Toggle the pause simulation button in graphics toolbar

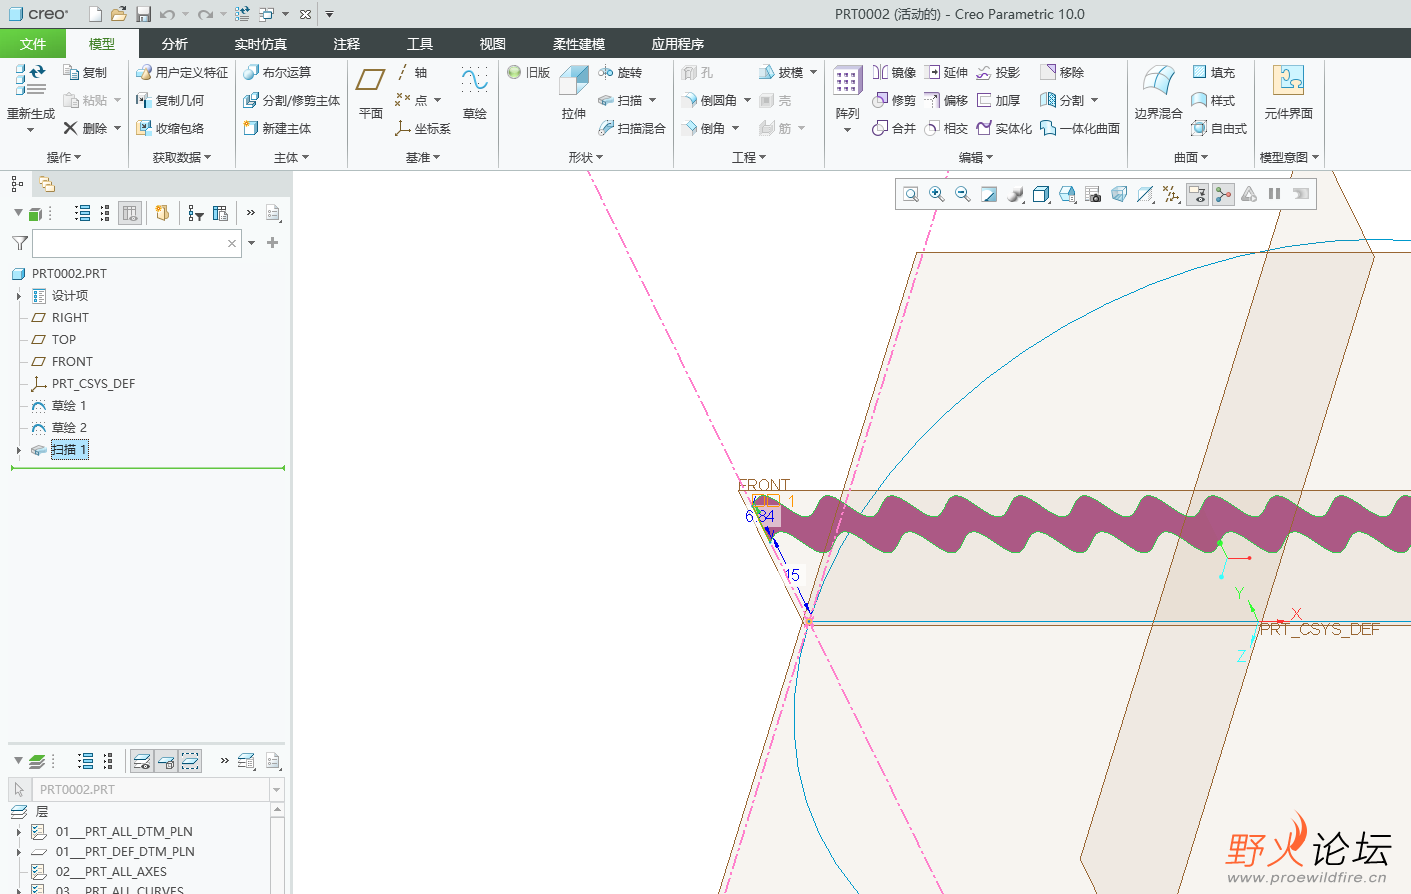[x=1275, y=194]
